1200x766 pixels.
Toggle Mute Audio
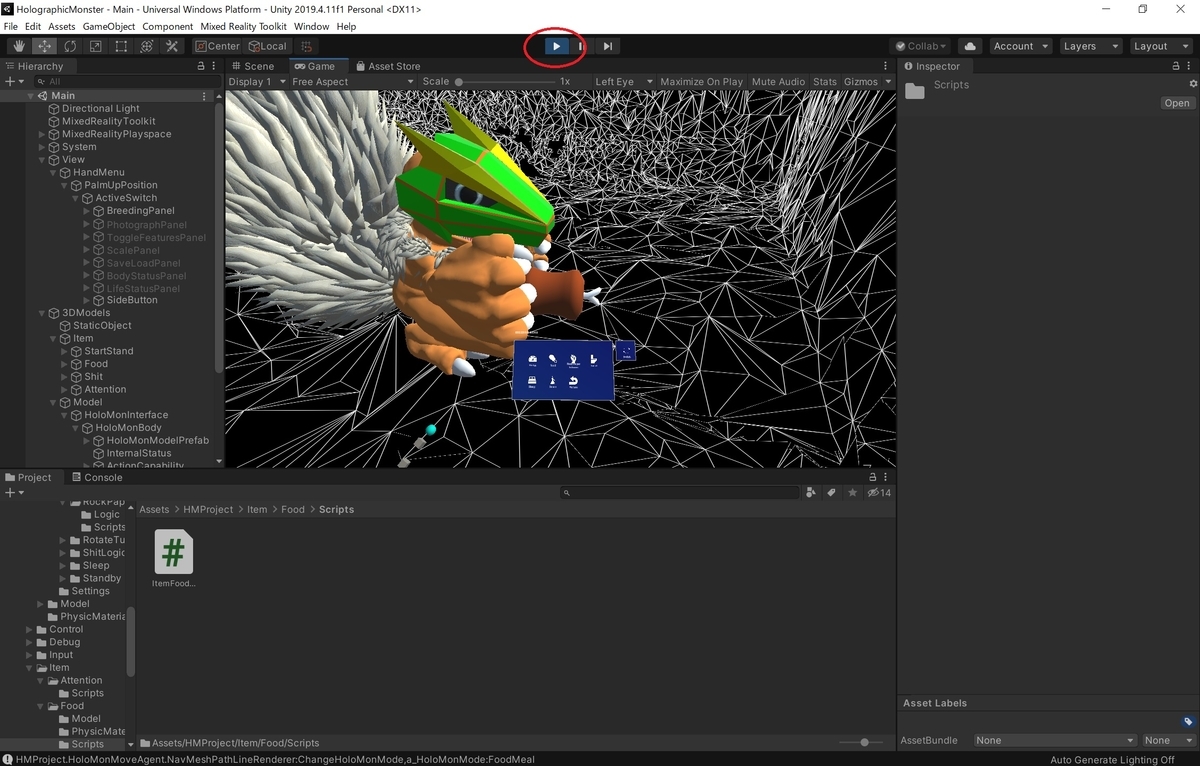coord(778,82)
